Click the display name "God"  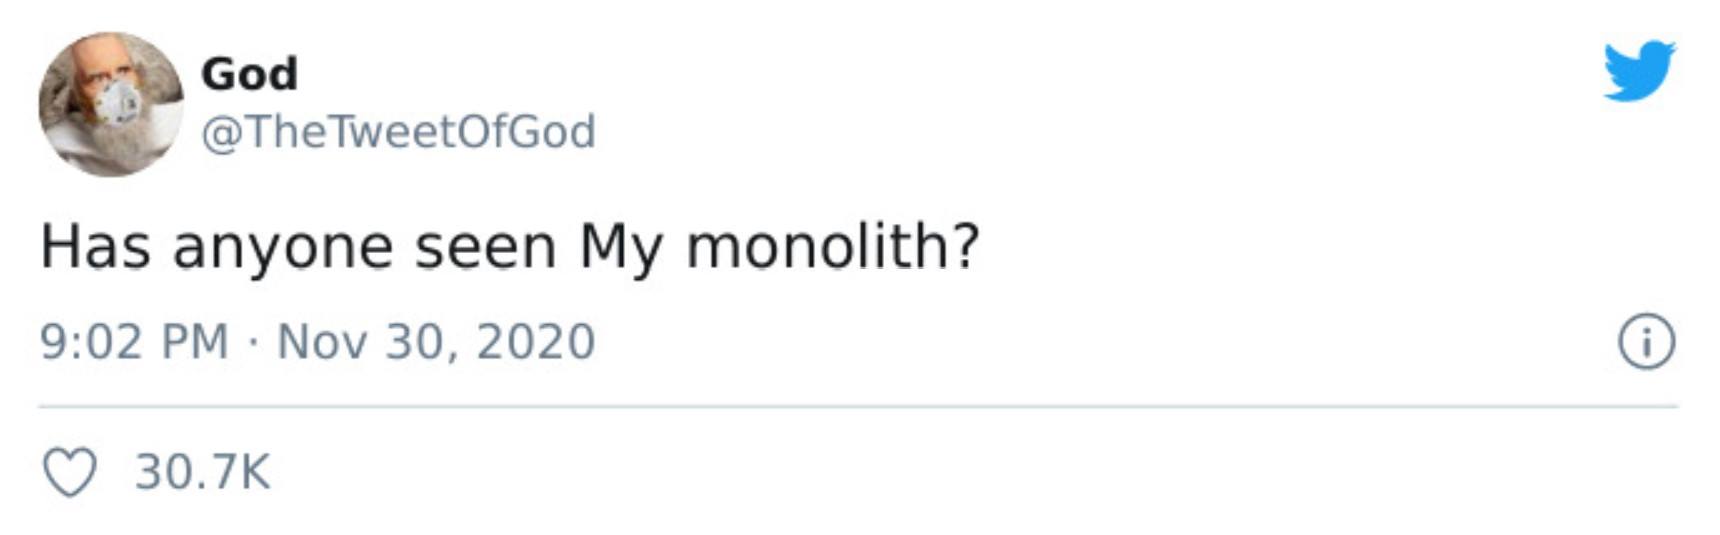coord(249,73)
